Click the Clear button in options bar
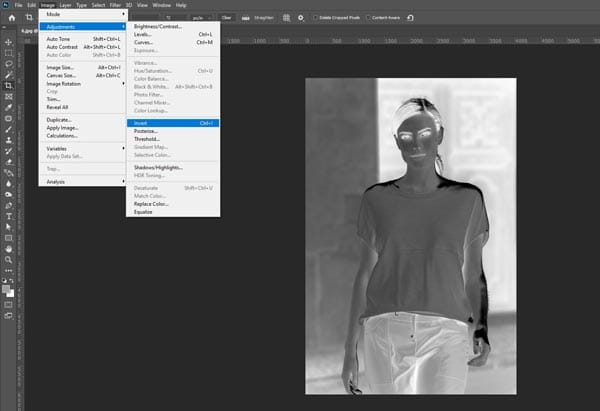Image resolution: width=600 pixels, height=411 pixels. point(226,18)
